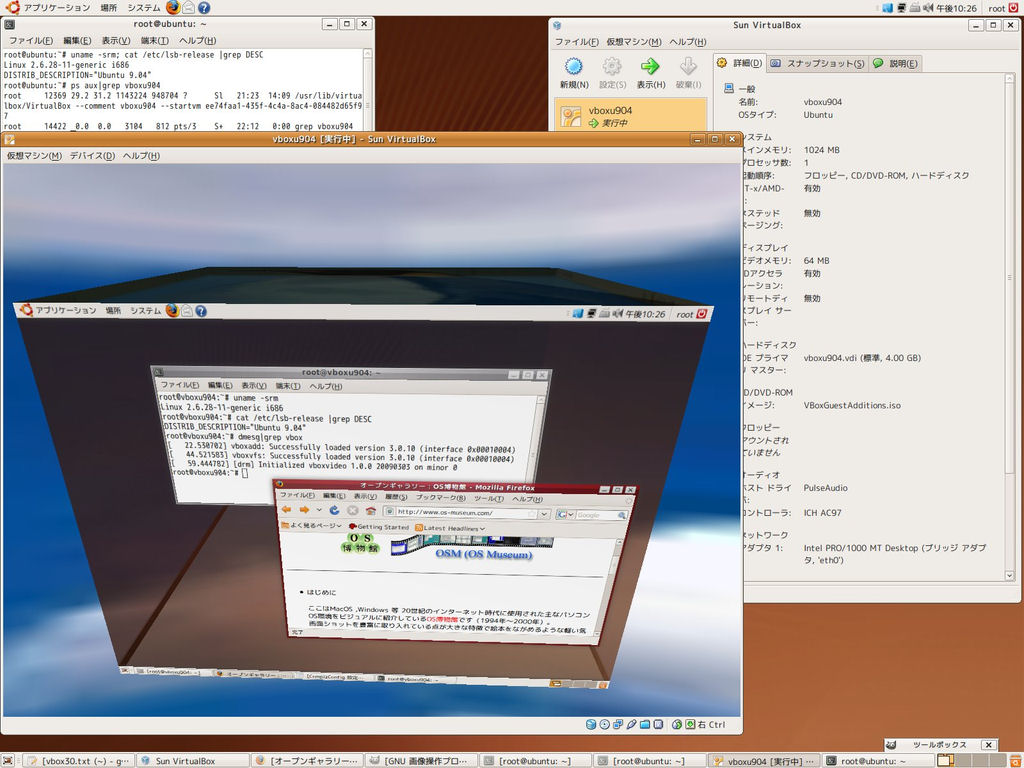1024x768 pixels.
Task: Open 端末(T) menu in root@ubuntu terminal
Action: click(x=155, y=40)
